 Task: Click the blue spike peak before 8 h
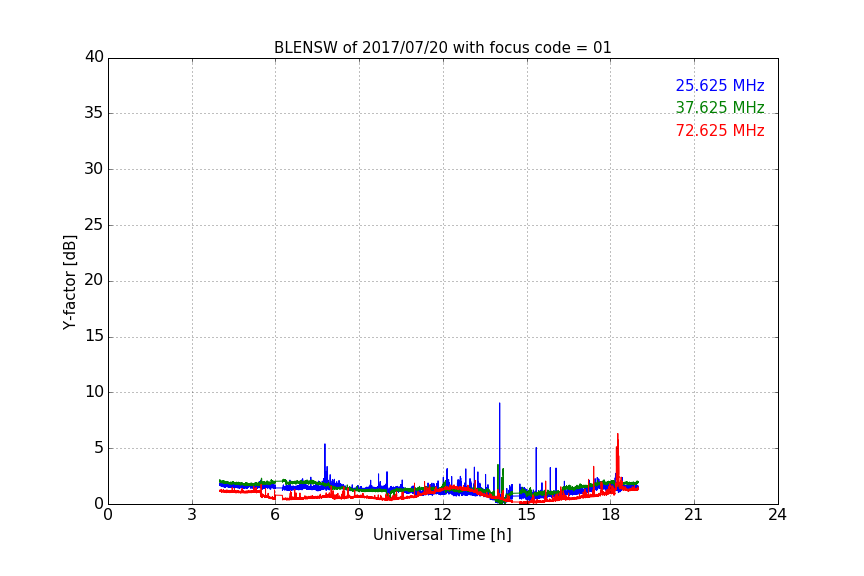point(325,444)
